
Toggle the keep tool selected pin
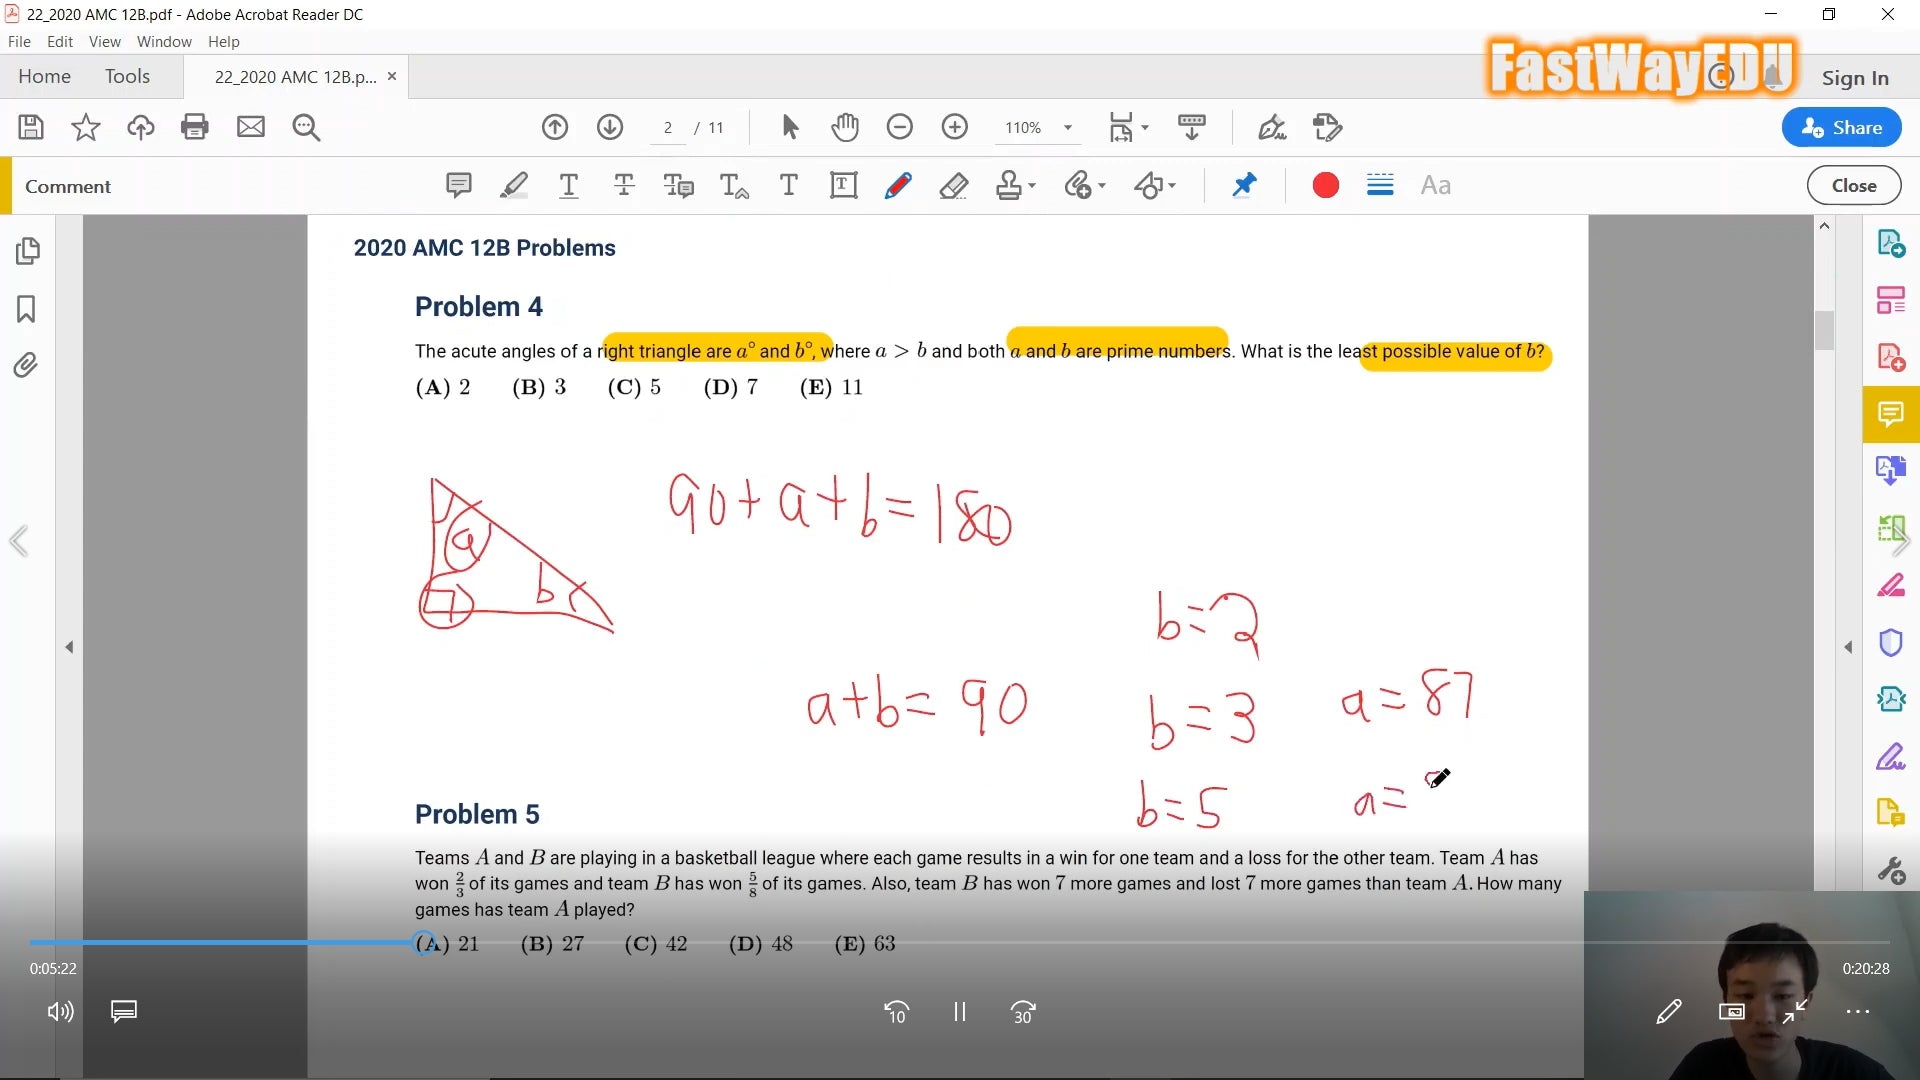tap(1244, 185)
